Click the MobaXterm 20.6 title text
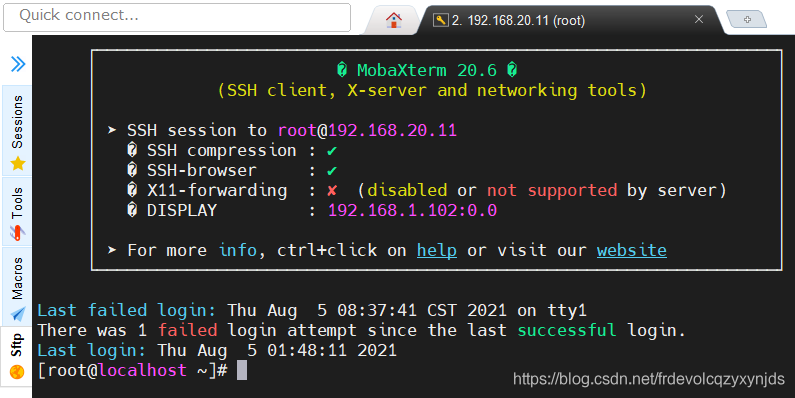 427,70
